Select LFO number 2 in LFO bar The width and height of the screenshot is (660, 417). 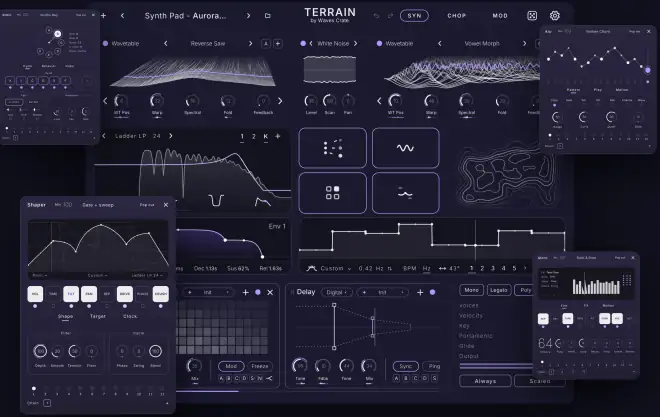(482, 268)
